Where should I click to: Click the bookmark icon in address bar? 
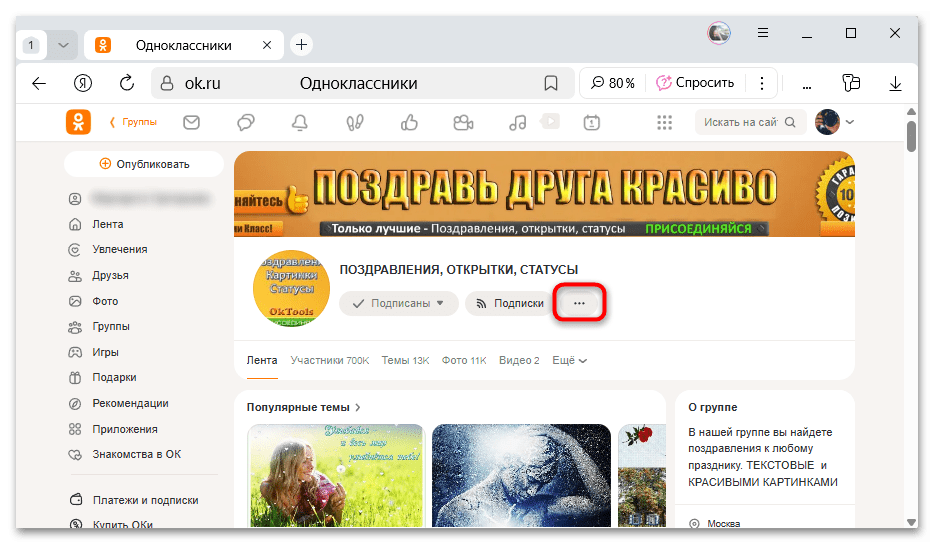tap(551, 83)
